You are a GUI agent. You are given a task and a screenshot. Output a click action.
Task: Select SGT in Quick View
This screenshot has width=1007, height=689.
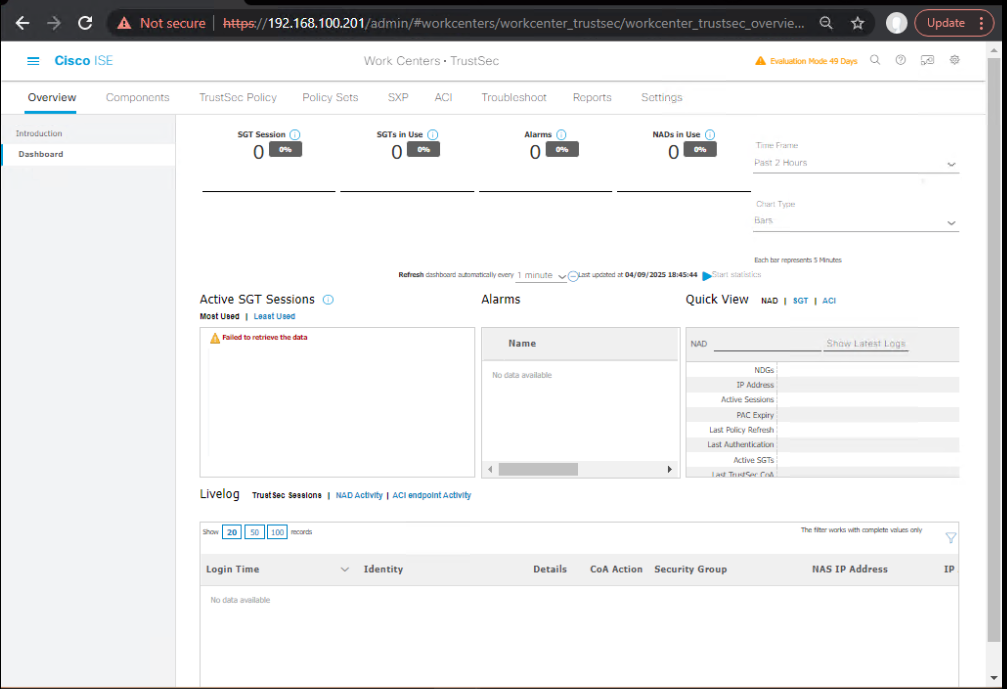point(800,301)
